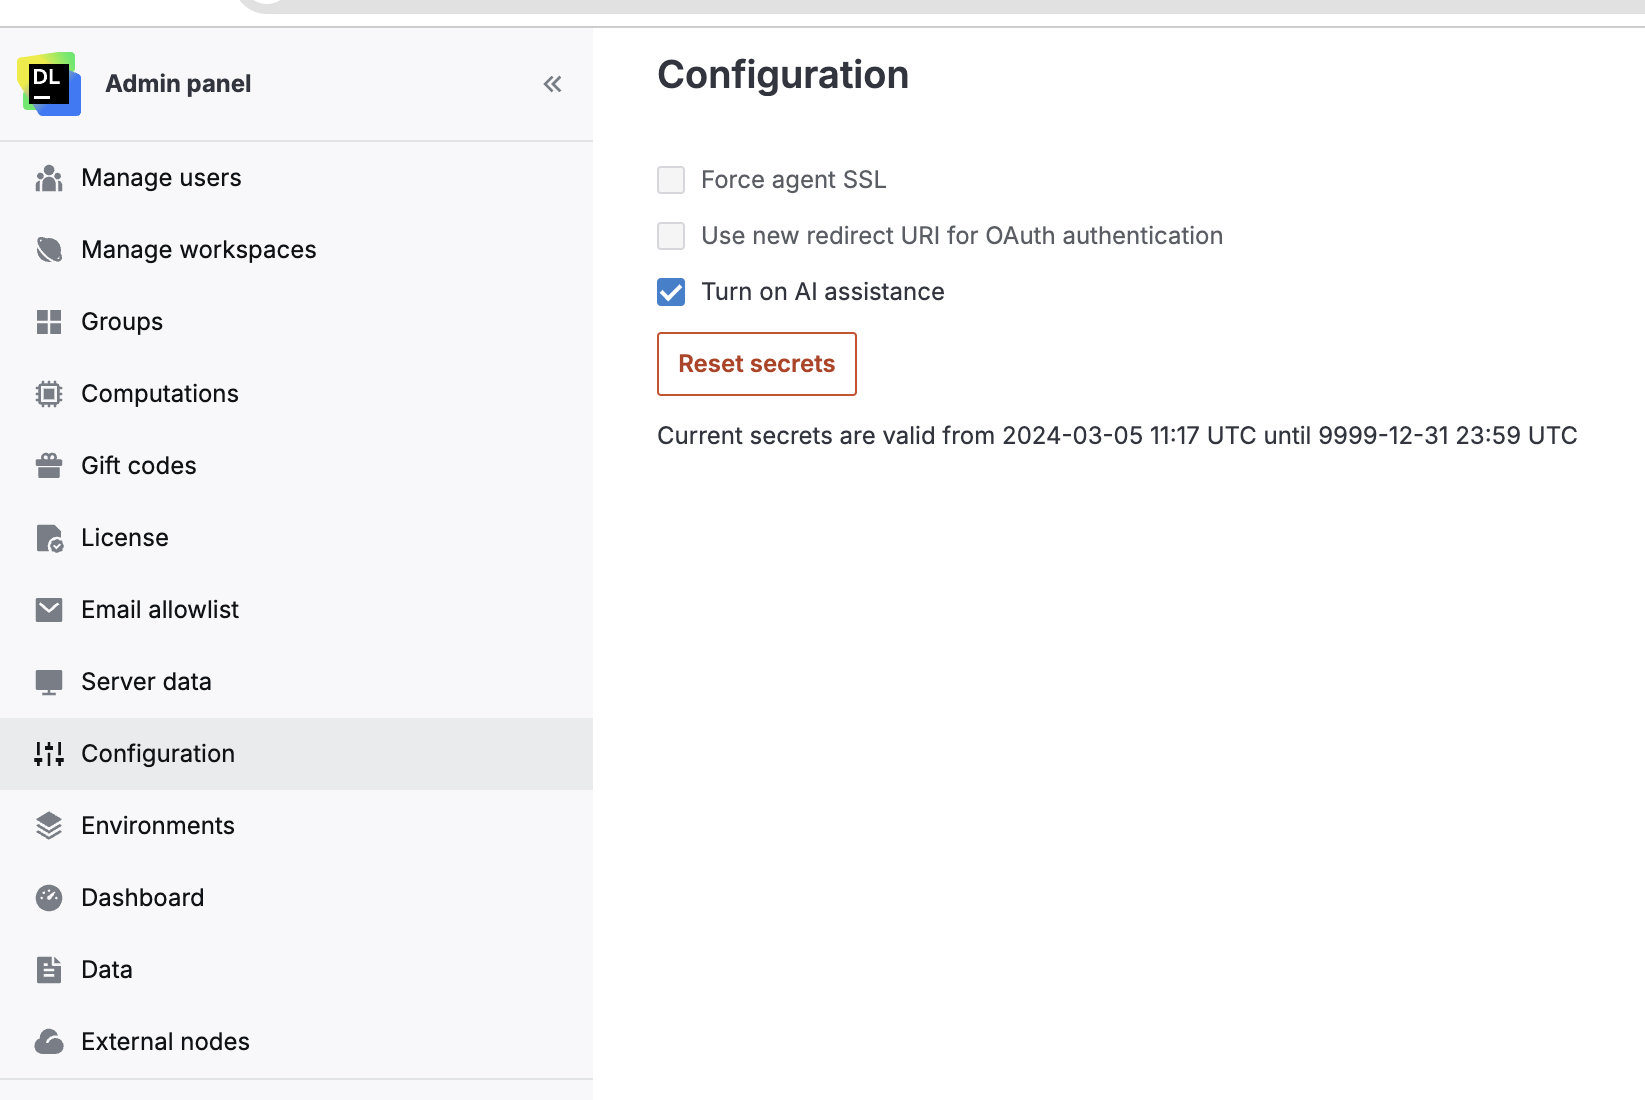Click the DL Admin panel logo
The height and width of the screenshot is (1100, 1645).
pyautogui.click(x=48, y=84)
